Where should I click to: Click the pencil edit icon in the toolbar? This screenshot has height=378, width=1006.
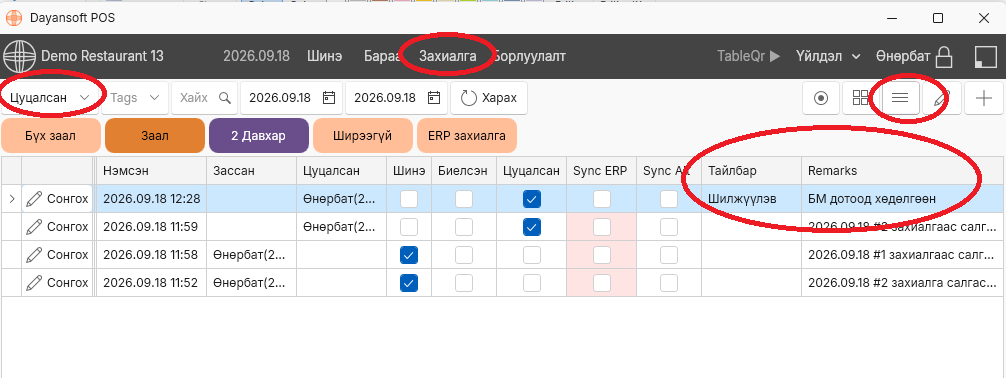[941, 98]
